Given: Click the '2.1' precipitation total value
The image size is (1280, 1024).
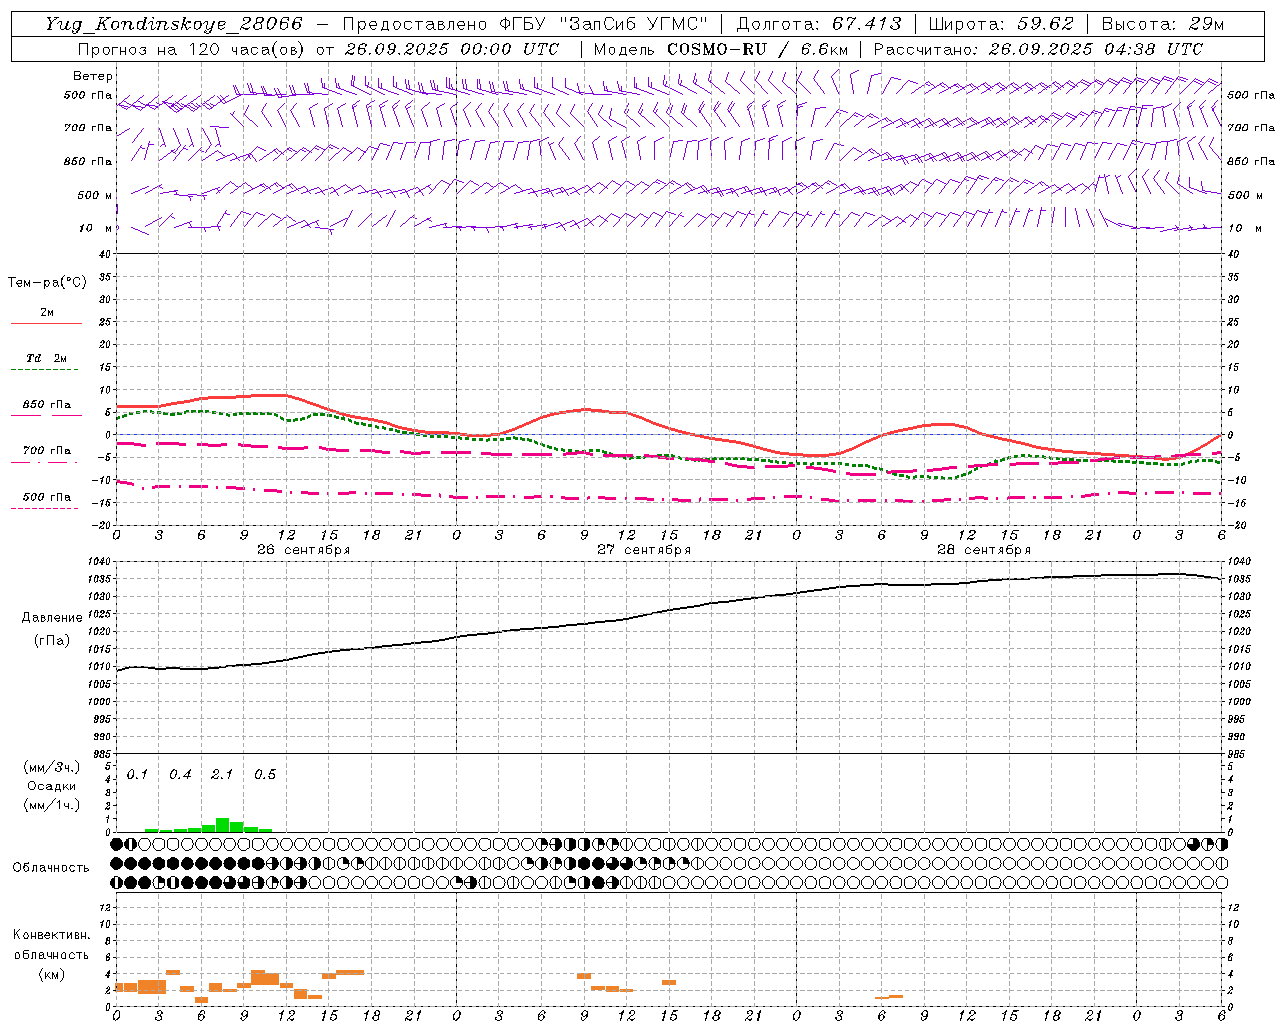Looking at the screenshot, I should (222, 775).
